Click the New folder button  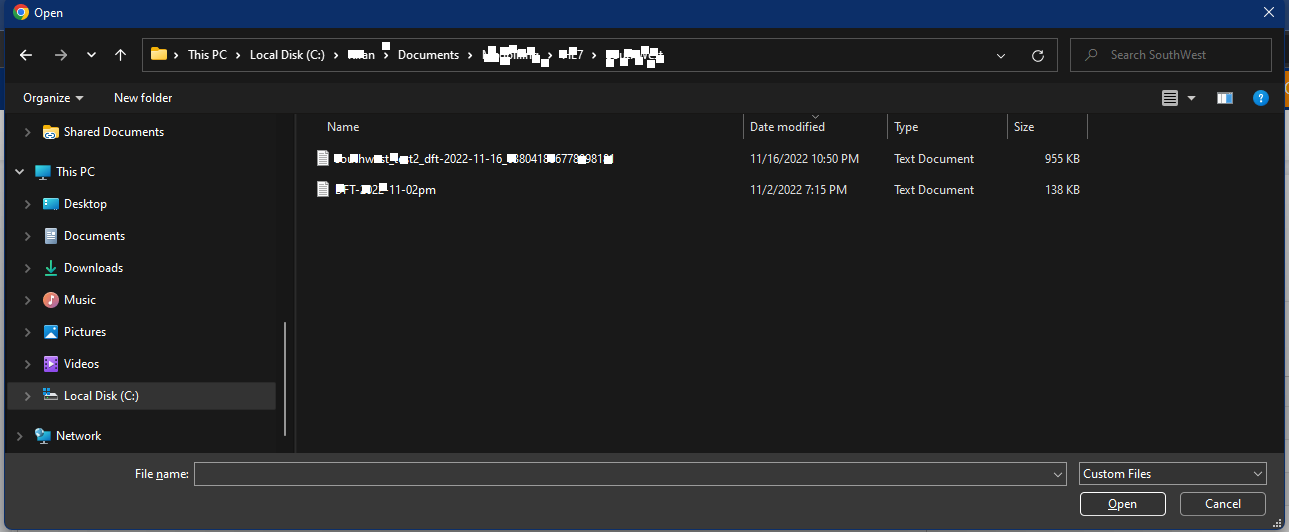tap(143, 98)
